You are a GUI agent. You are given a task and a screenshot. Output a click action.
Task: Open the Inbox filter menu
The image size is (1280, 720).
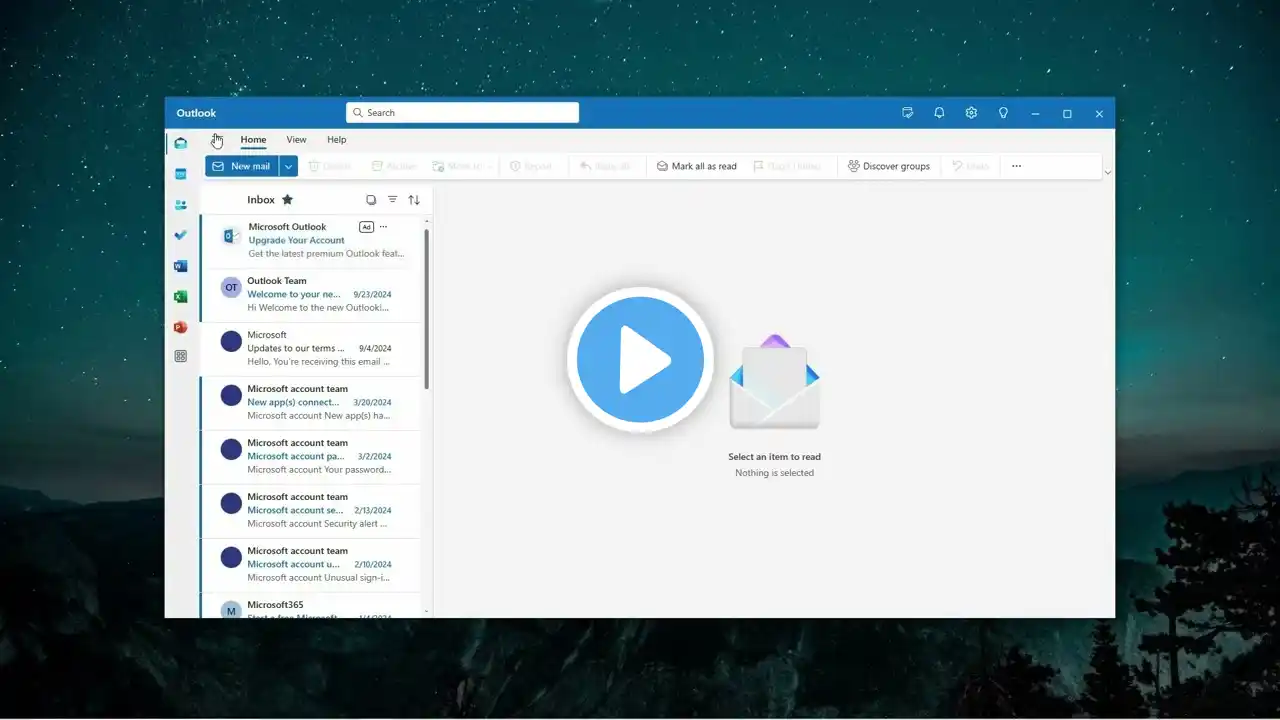(x=392, y=200)
